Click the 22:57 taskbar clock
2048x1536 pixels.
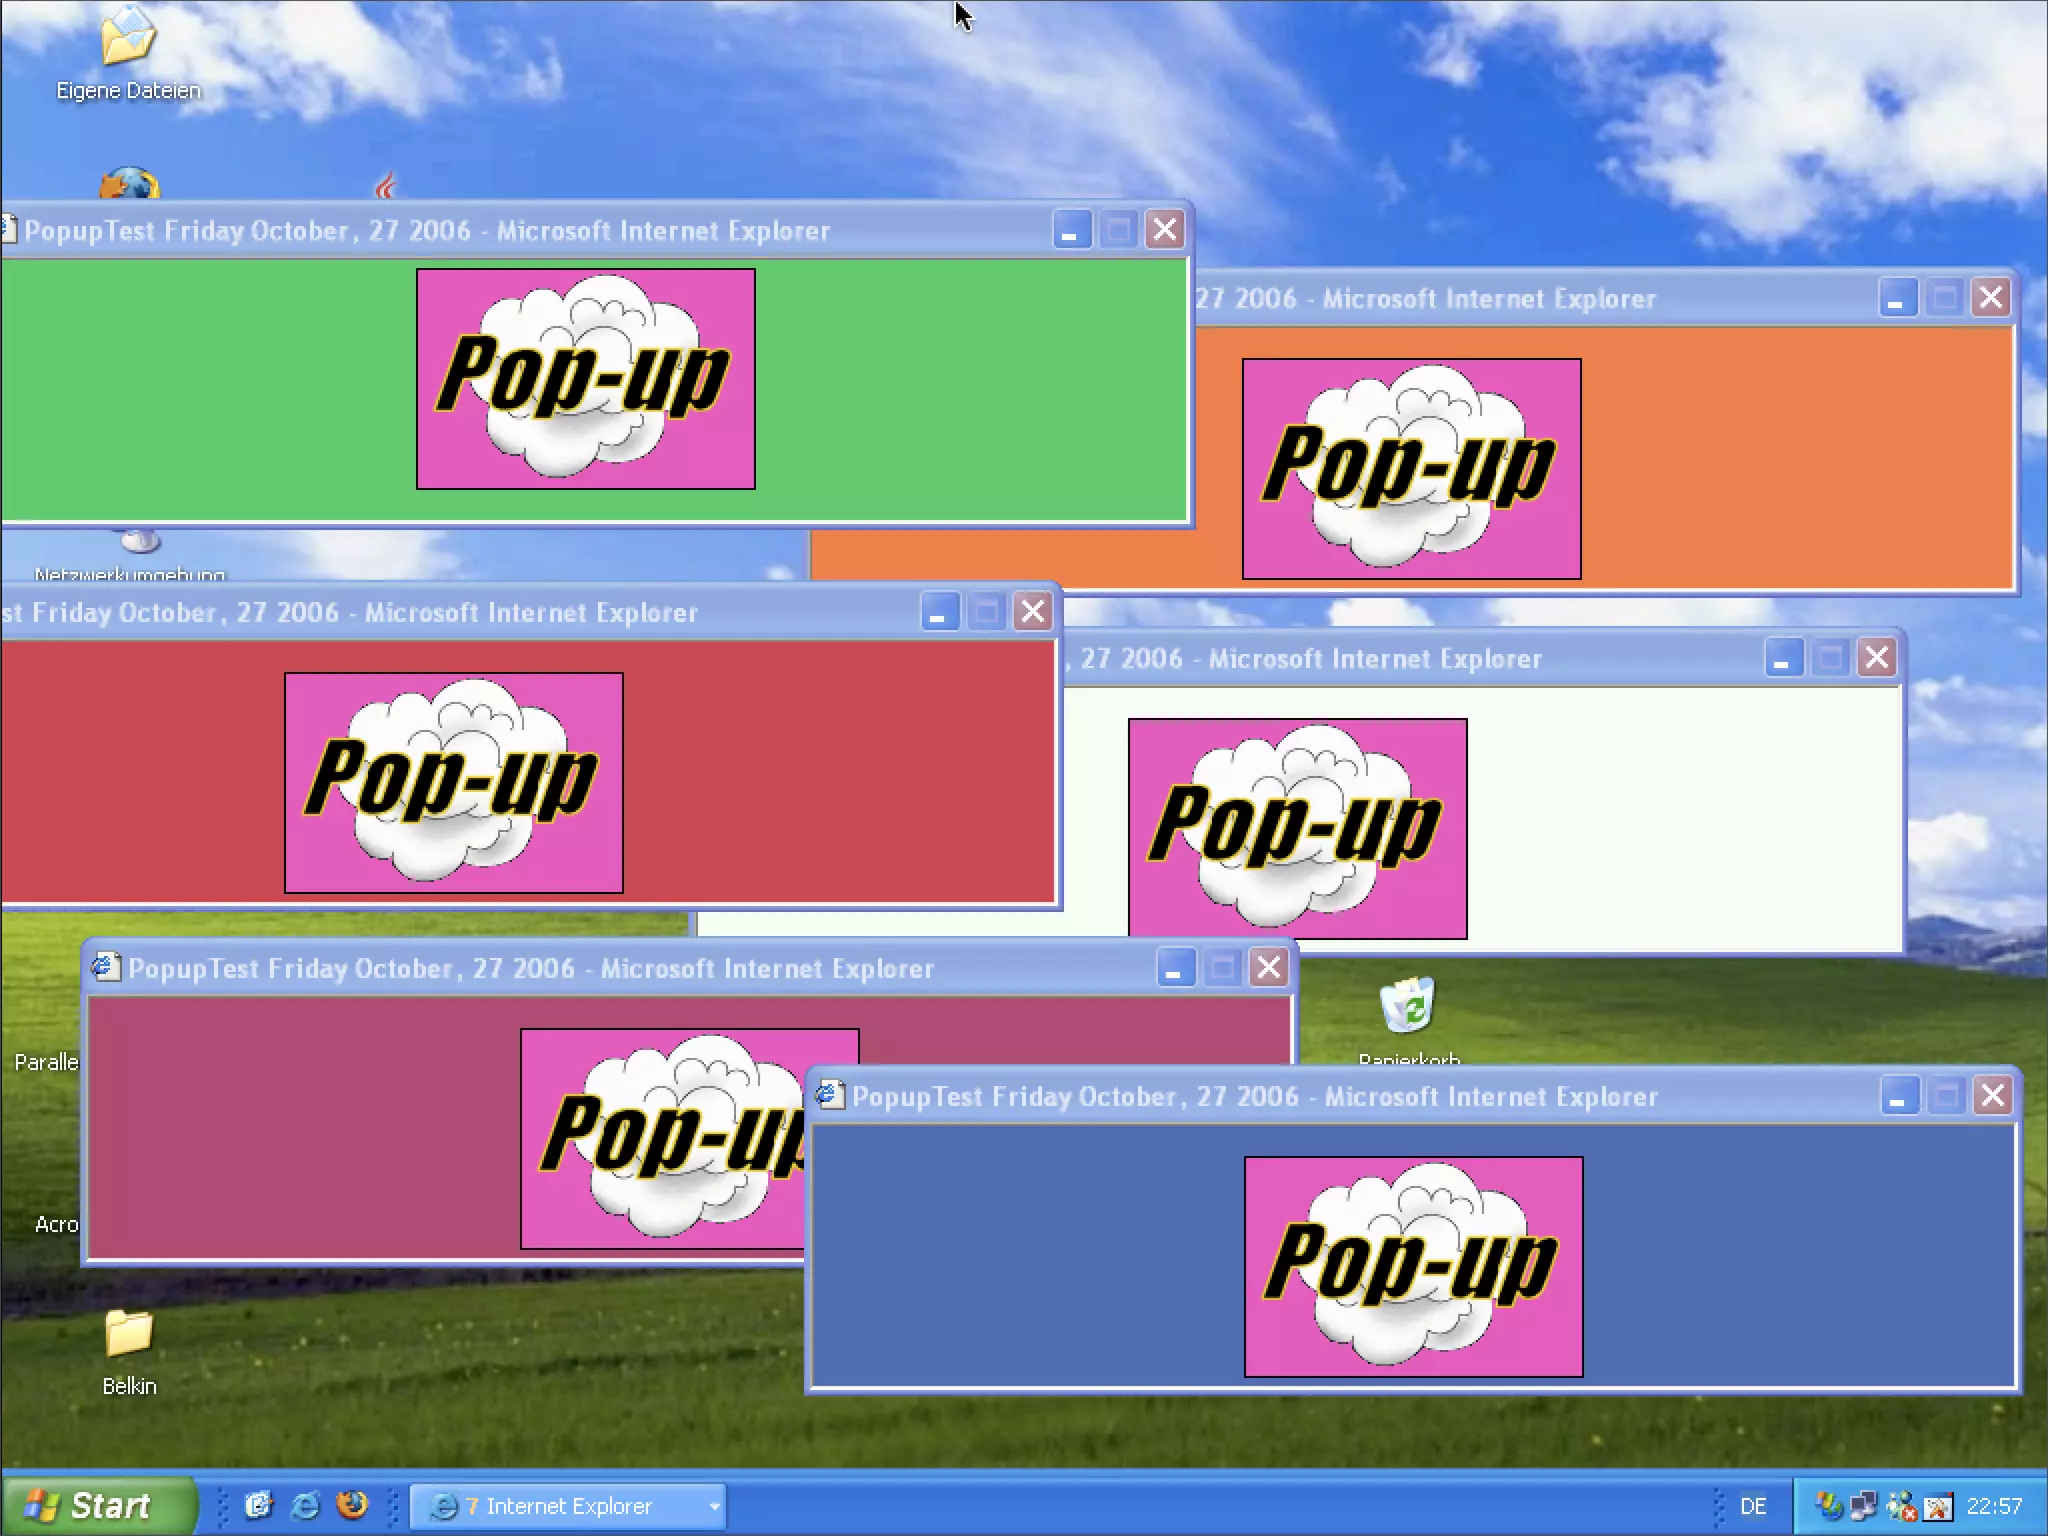pos(1994,1506)
